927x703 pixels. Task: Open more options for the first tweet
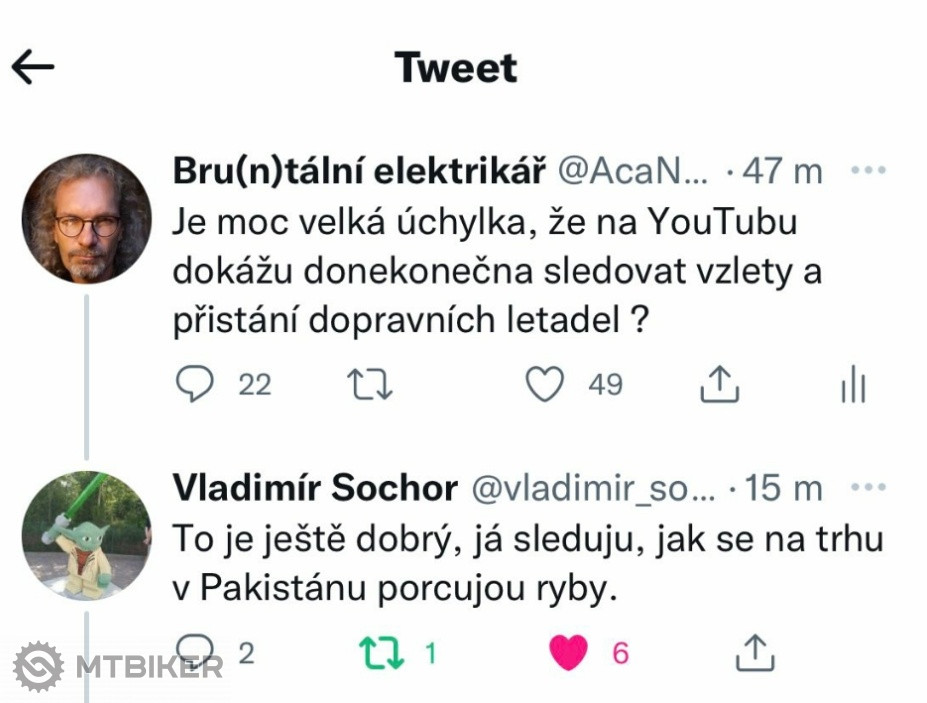click(868, 171)
